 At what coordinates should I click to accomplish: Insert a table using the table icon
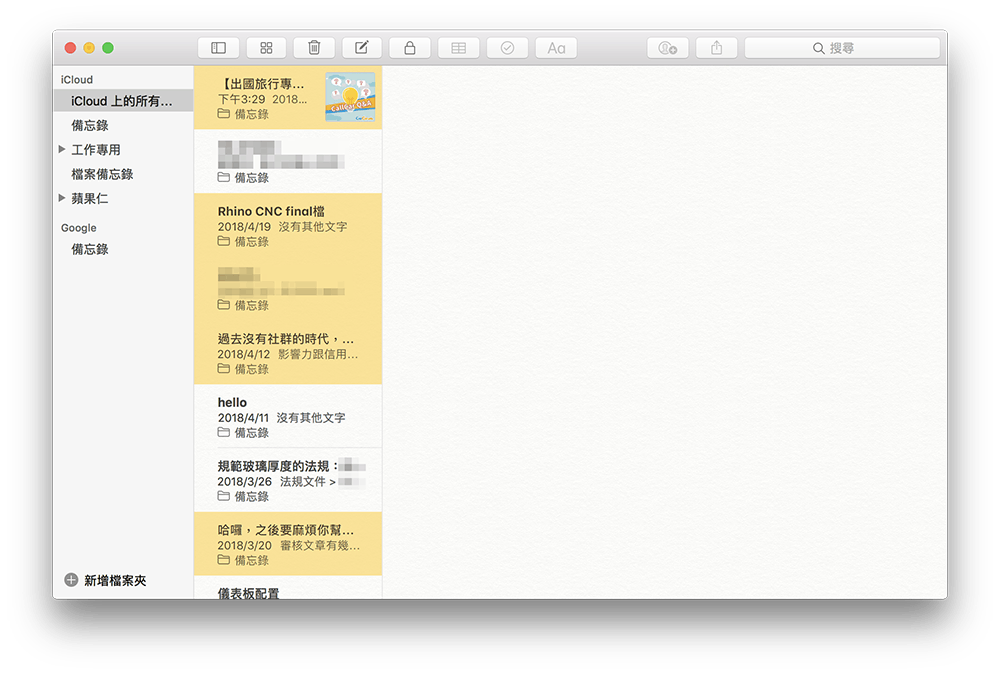pyautogui.click(x=458, y=48)
